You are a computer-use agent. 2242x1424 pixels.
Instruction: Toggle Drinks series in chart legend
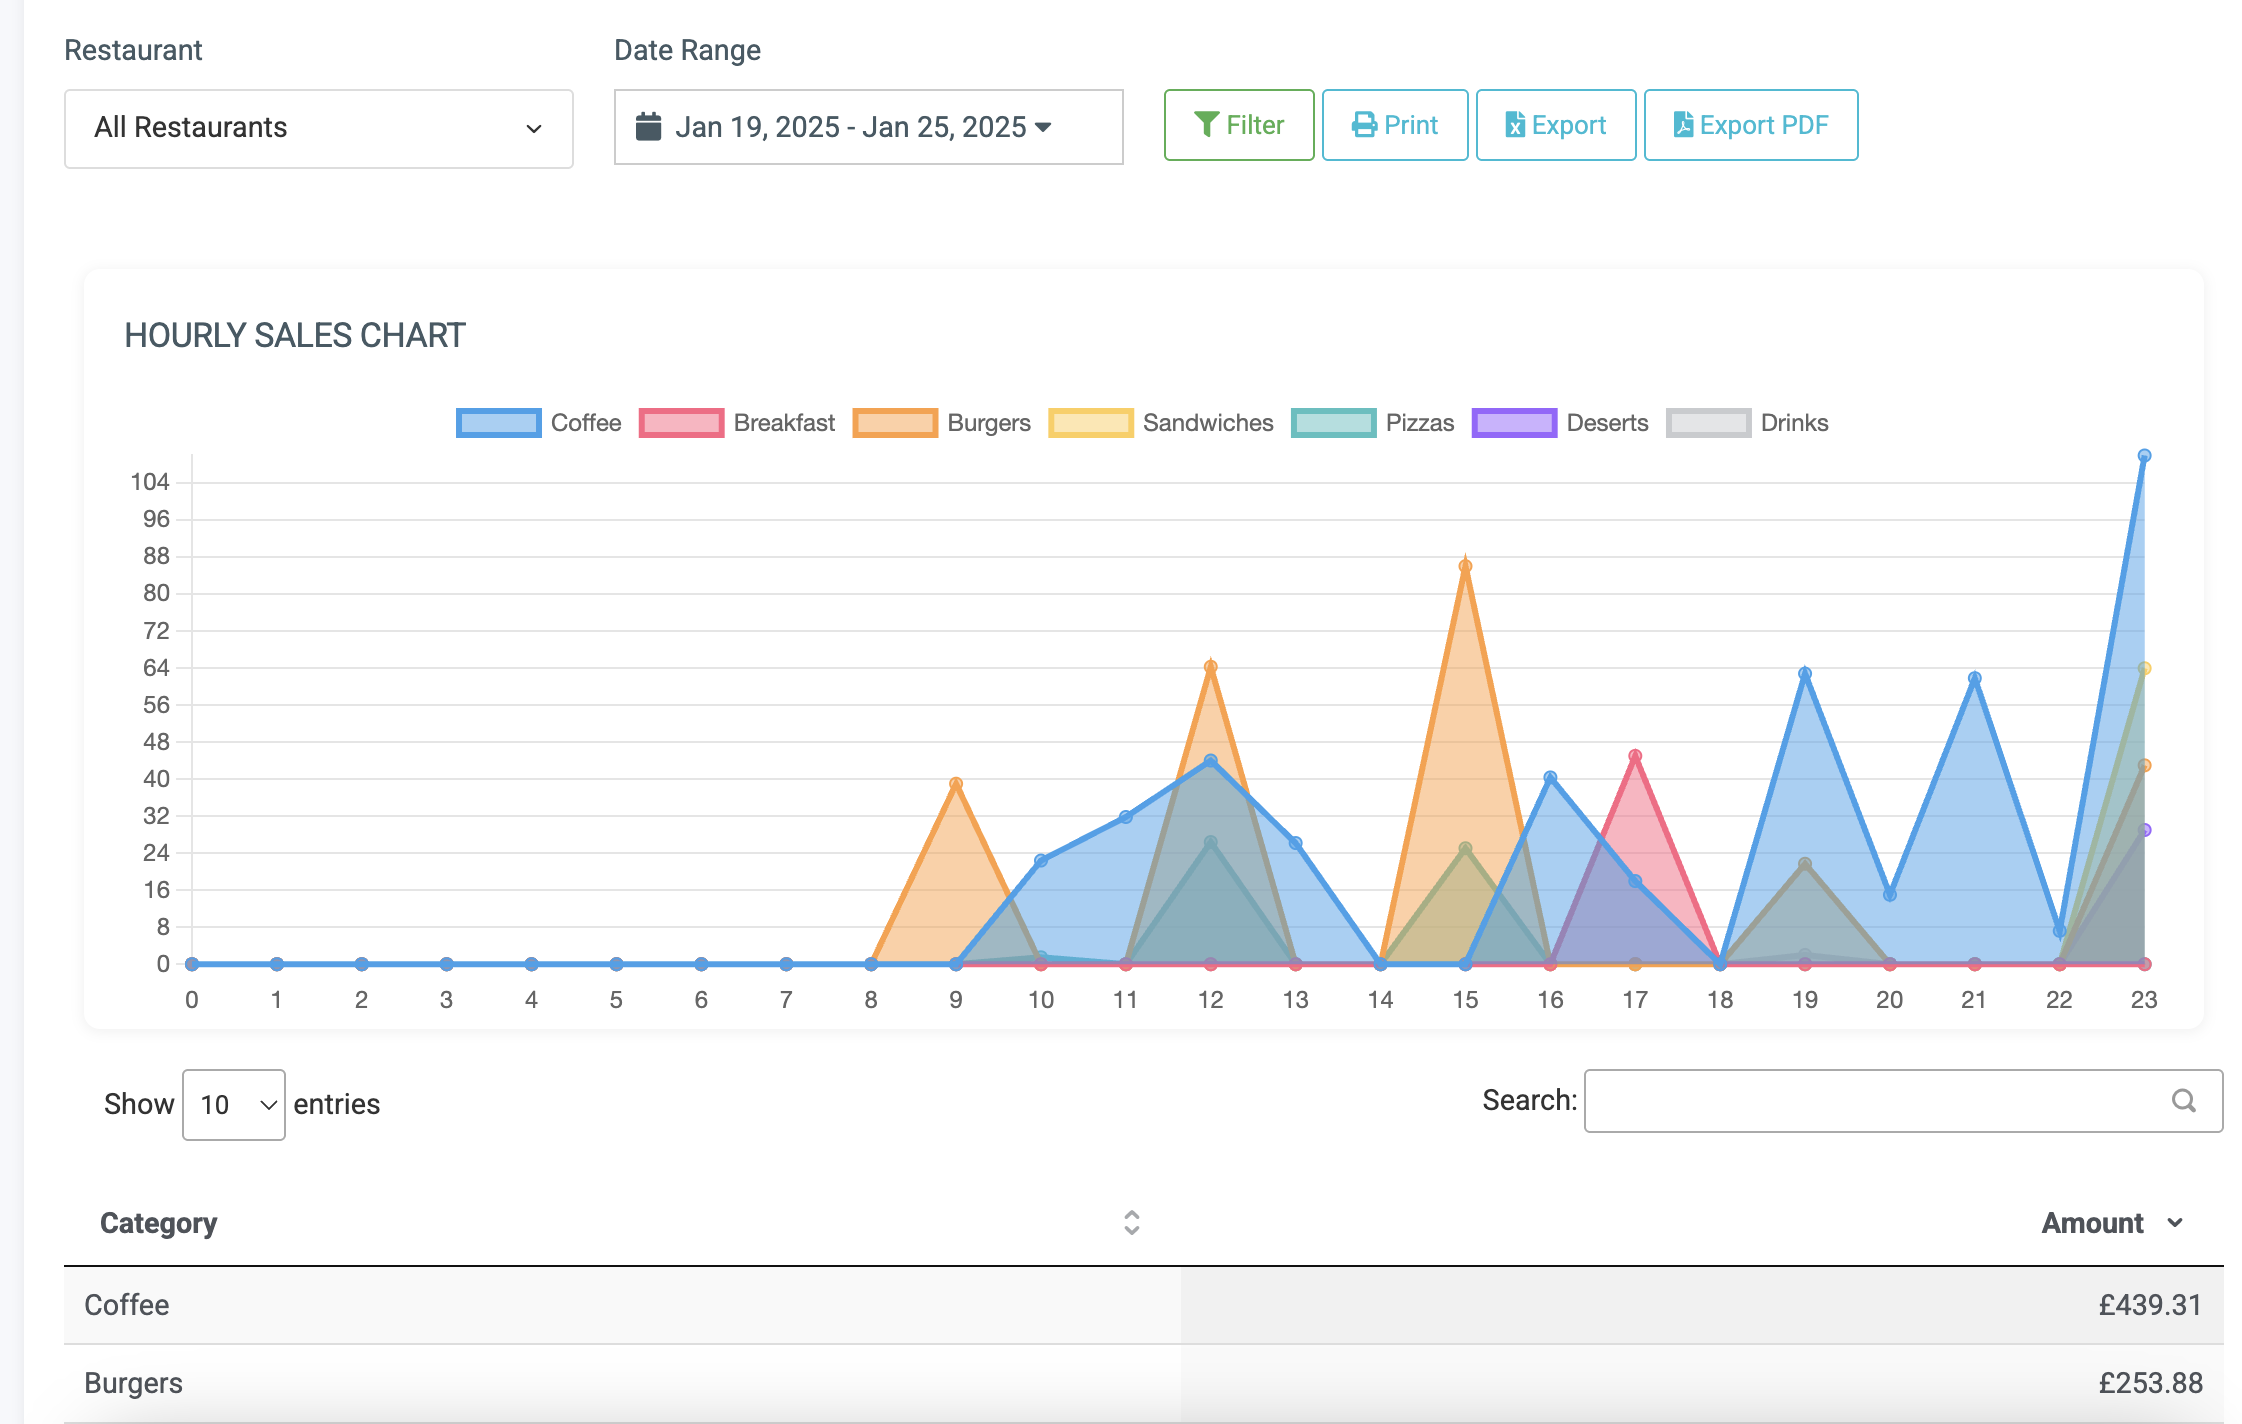(1746, 423)
